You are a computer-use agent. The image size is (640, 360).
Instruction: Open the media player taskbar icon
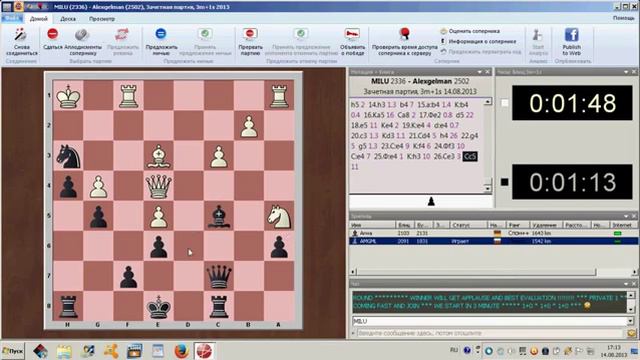click(x=134, y=351)
